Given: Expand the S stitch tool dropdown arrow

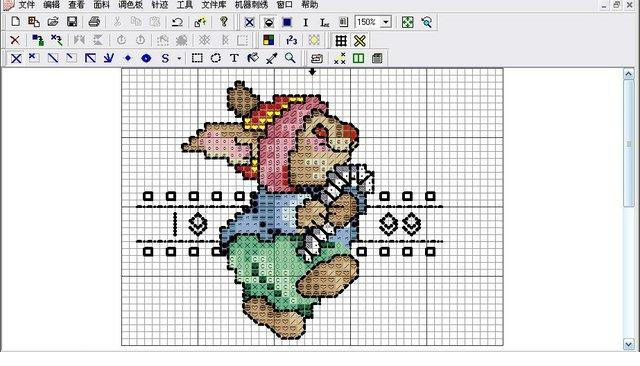Looking at the screenshot, I should pyautogui.click(x=179, y=59).
